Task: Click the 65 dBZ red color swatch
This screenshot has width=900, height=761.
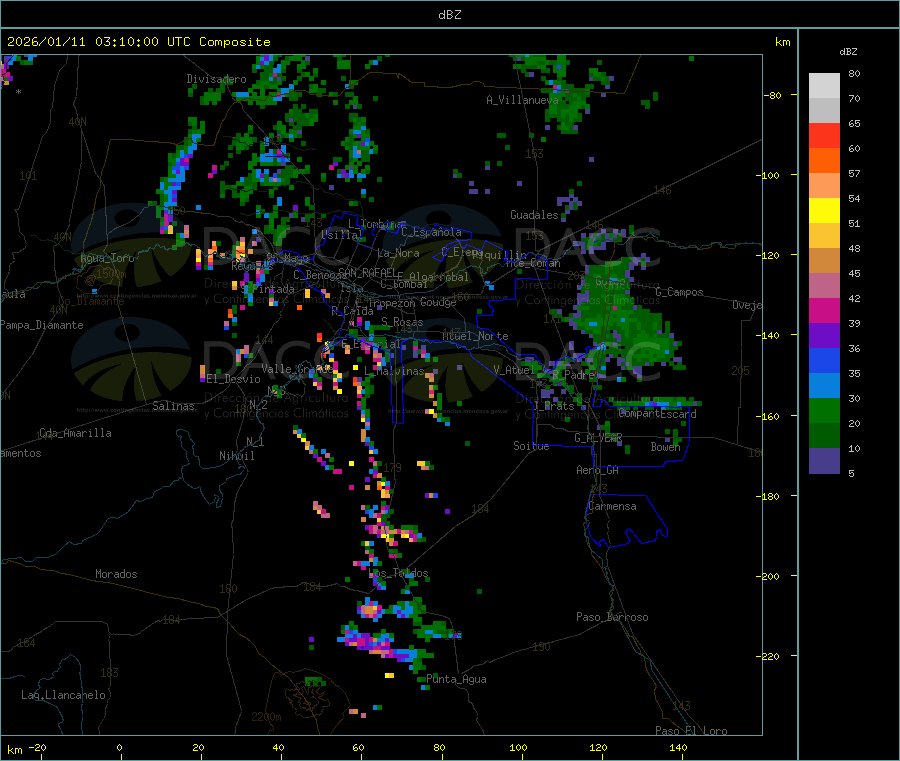Action: pyautogui.click(x=824, y=135)
